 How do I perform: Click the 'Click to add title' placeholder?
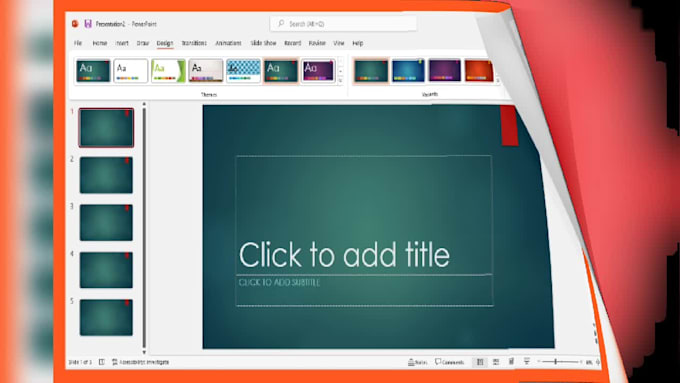pos(364,215)
